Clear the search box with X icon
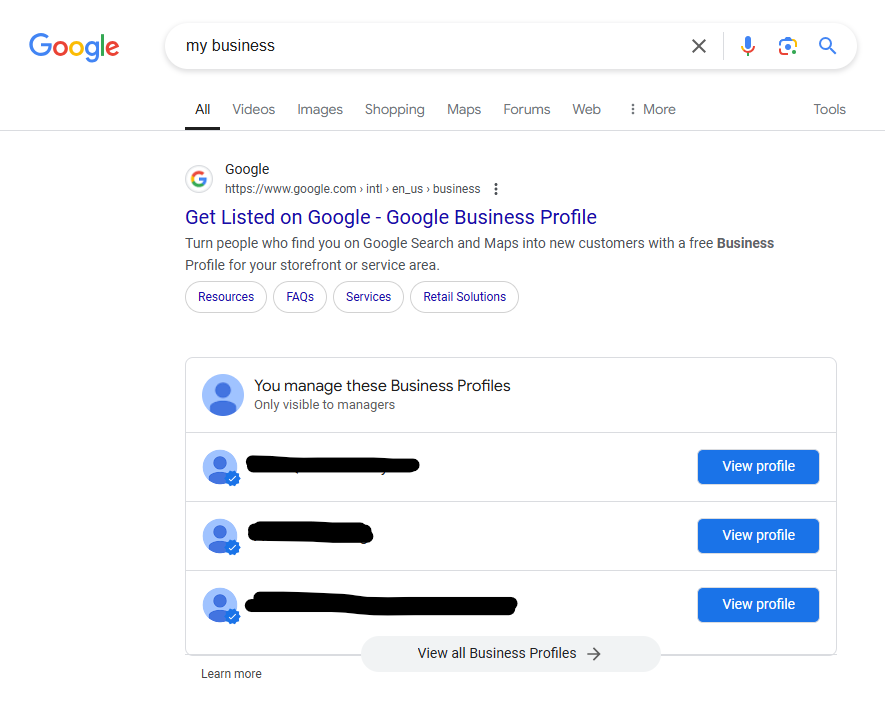Viewport: 885px width, 707px height. pos(699,46)
